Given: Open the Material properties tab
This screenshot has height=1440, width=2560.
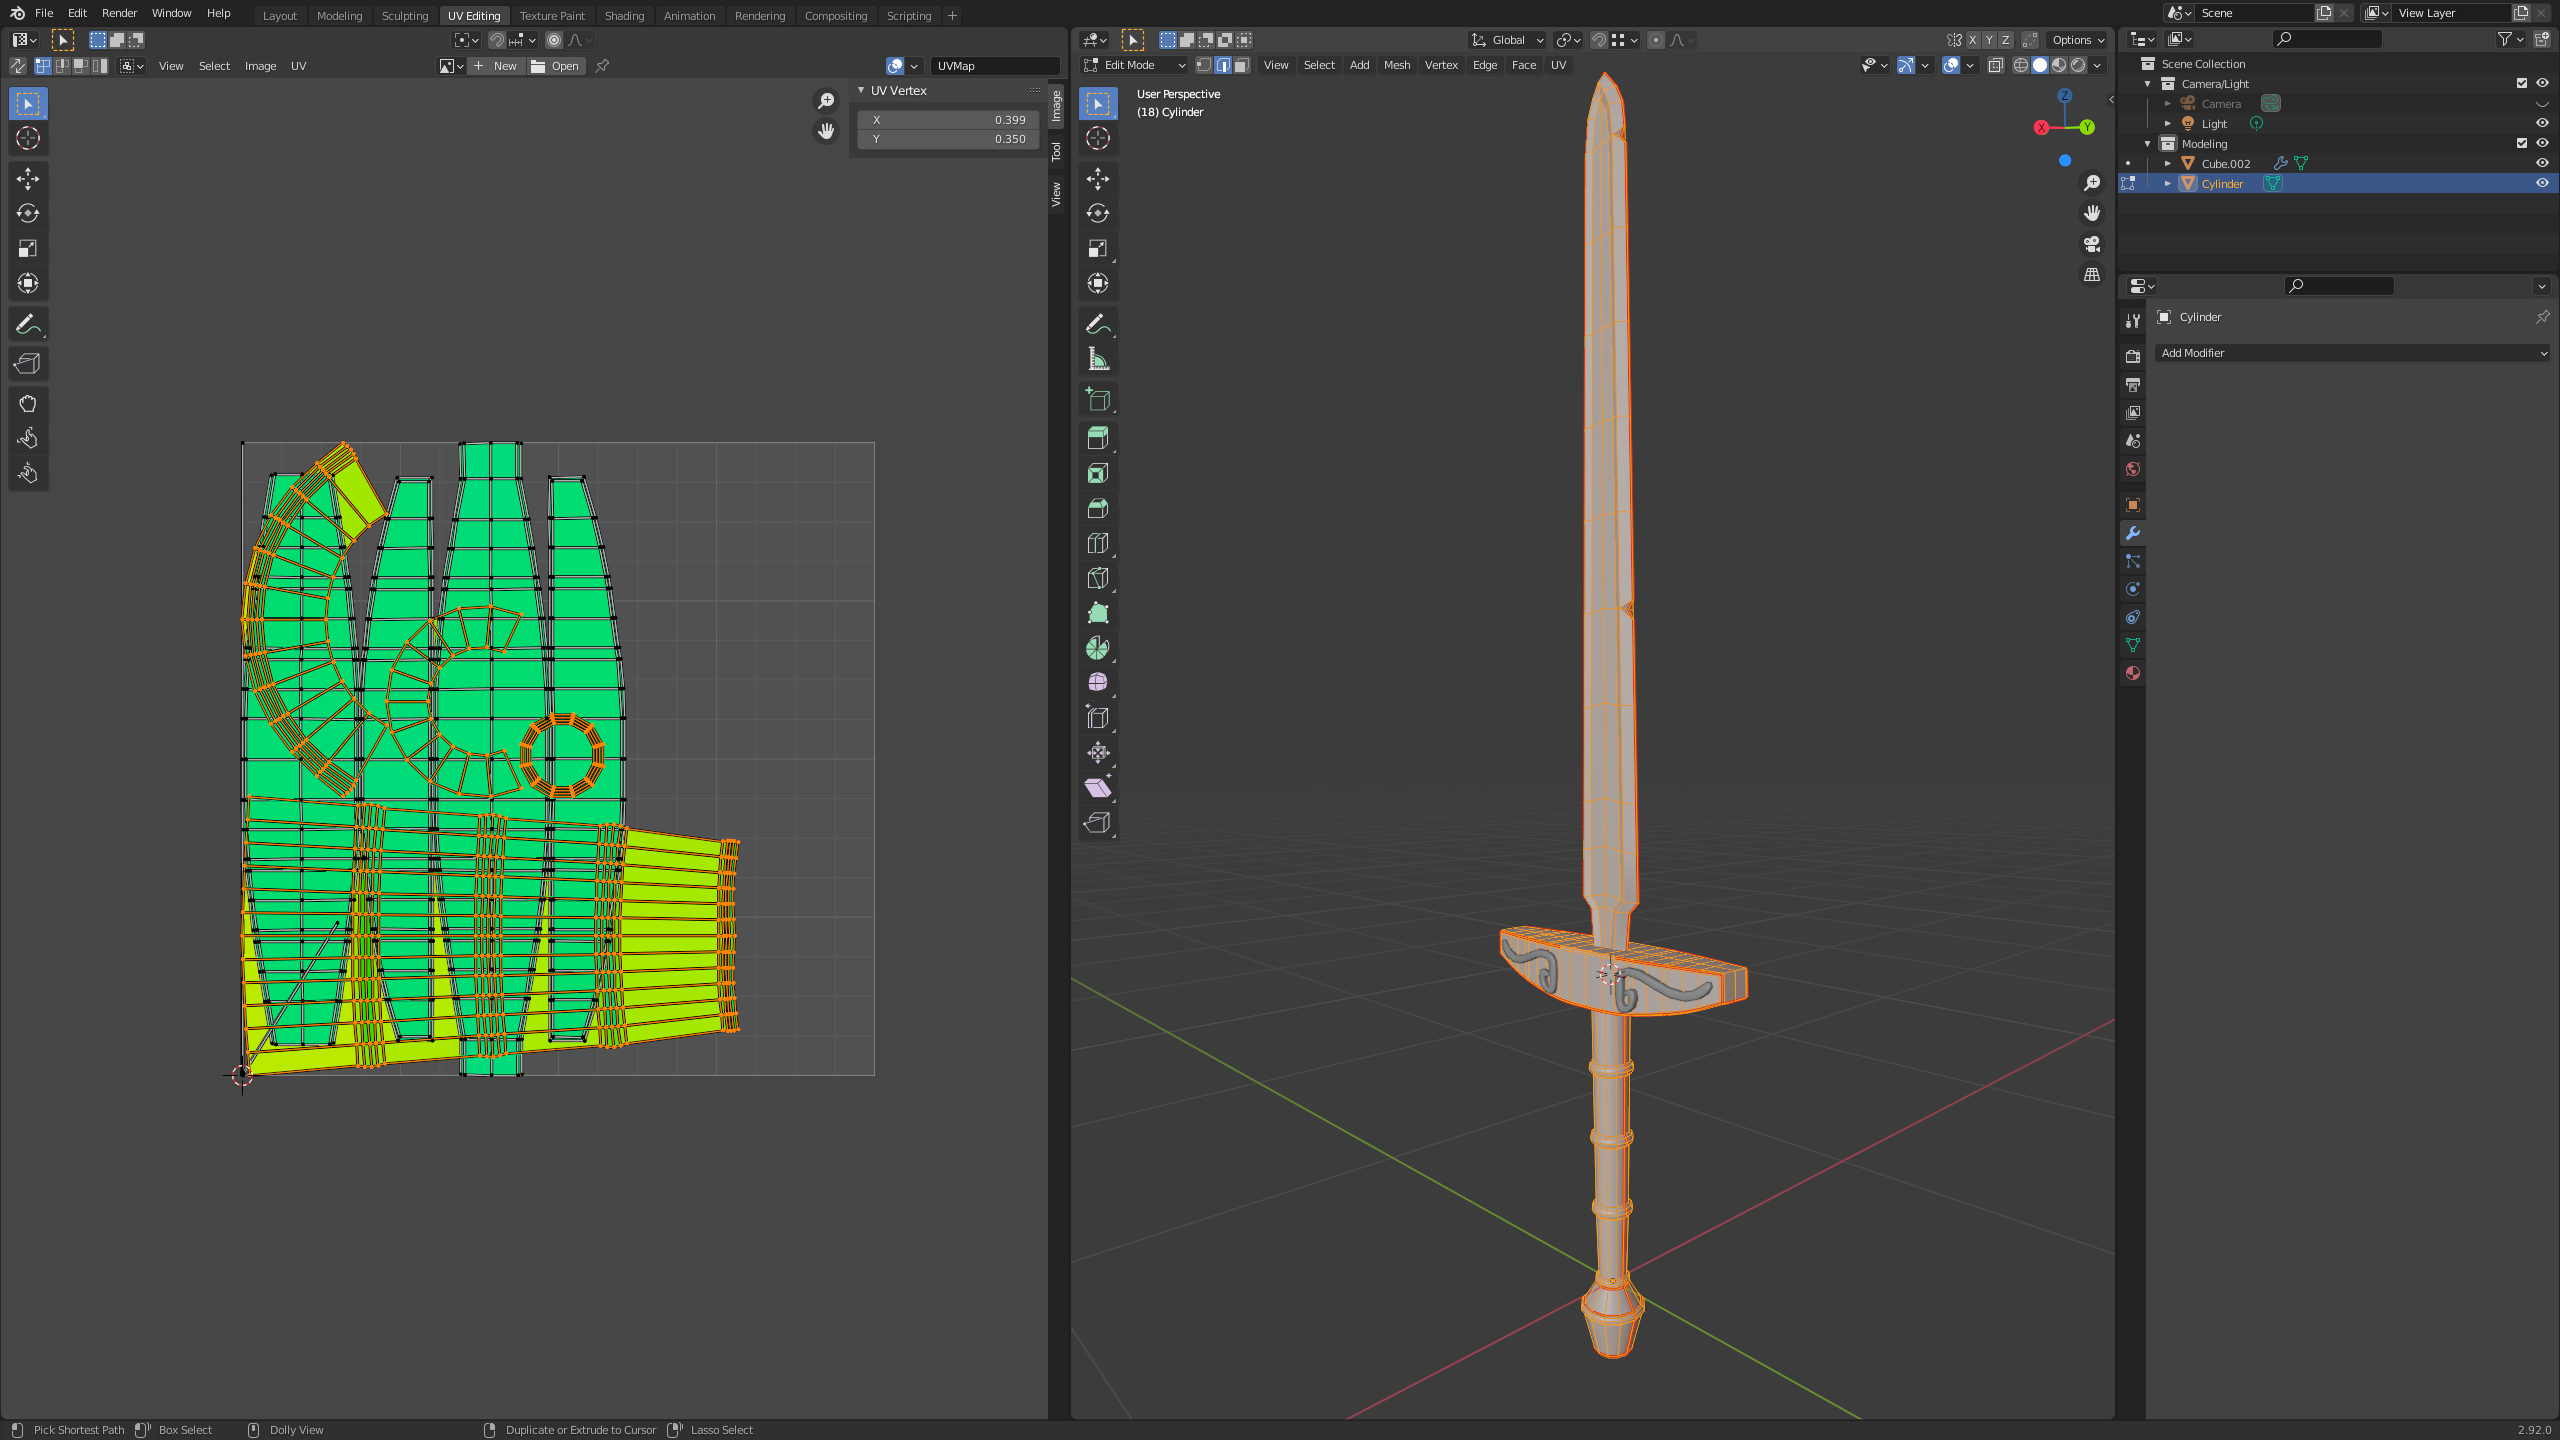Looking at the screenshot, I should point(2132,673).
